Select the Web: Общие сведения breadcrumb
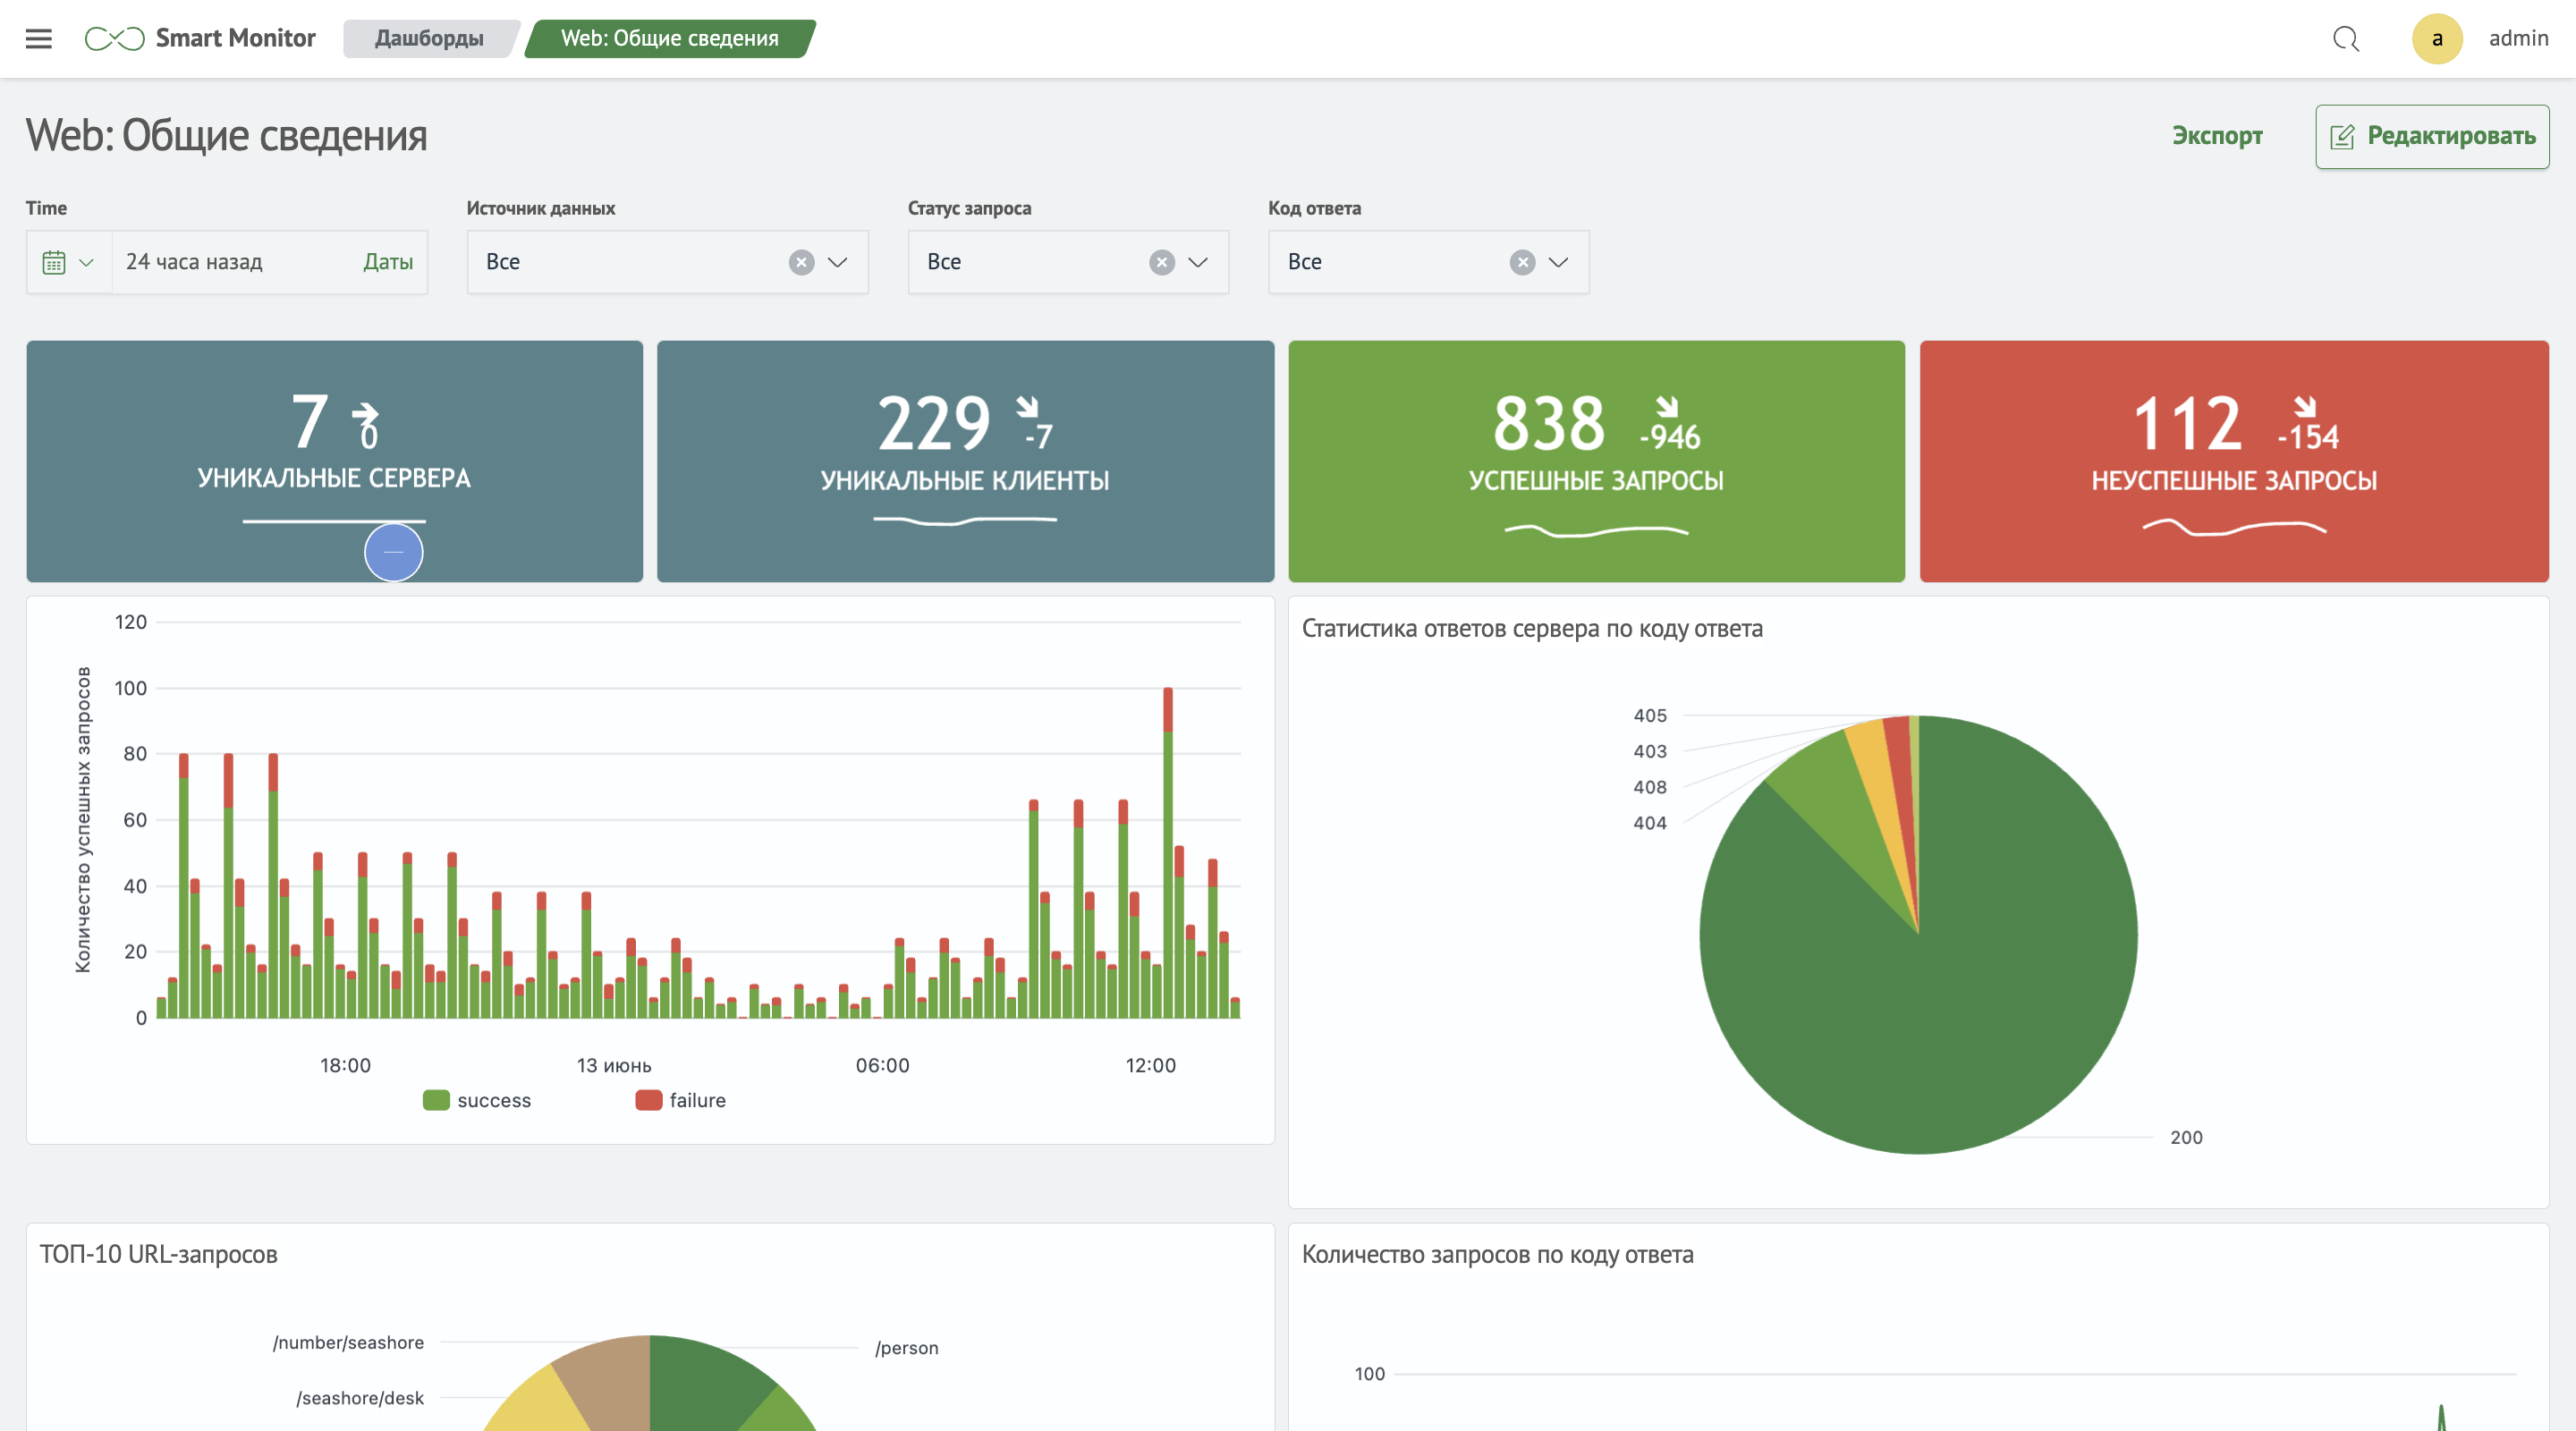This screenshot has height=1431, width=2576. [669, 39]
